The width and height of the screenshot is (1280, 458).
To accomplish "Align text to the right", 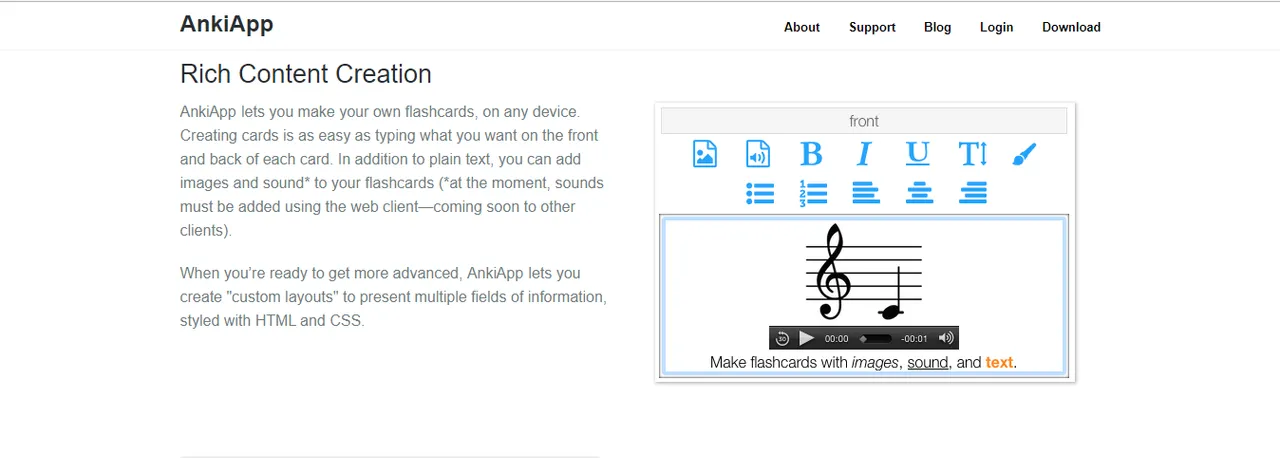I will (973, 193).
